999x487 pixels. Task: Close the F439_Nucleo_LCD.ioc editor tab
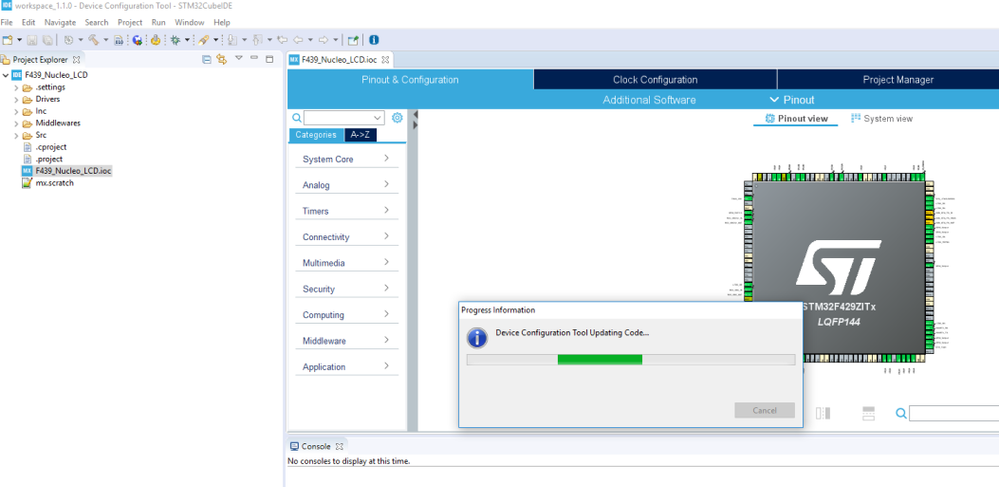tap(385, 60)
